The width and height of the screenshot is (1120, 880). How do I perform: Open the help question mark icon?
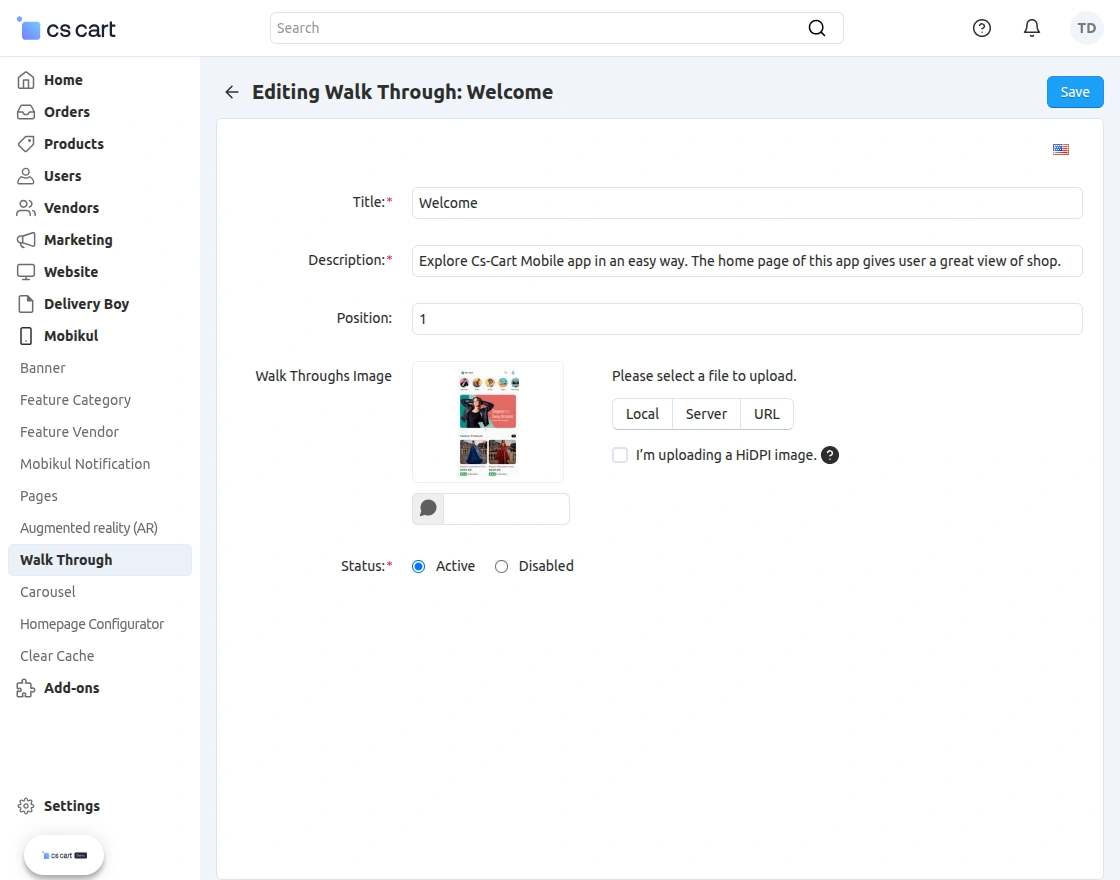pyautogui.click(x=981, y=28)
